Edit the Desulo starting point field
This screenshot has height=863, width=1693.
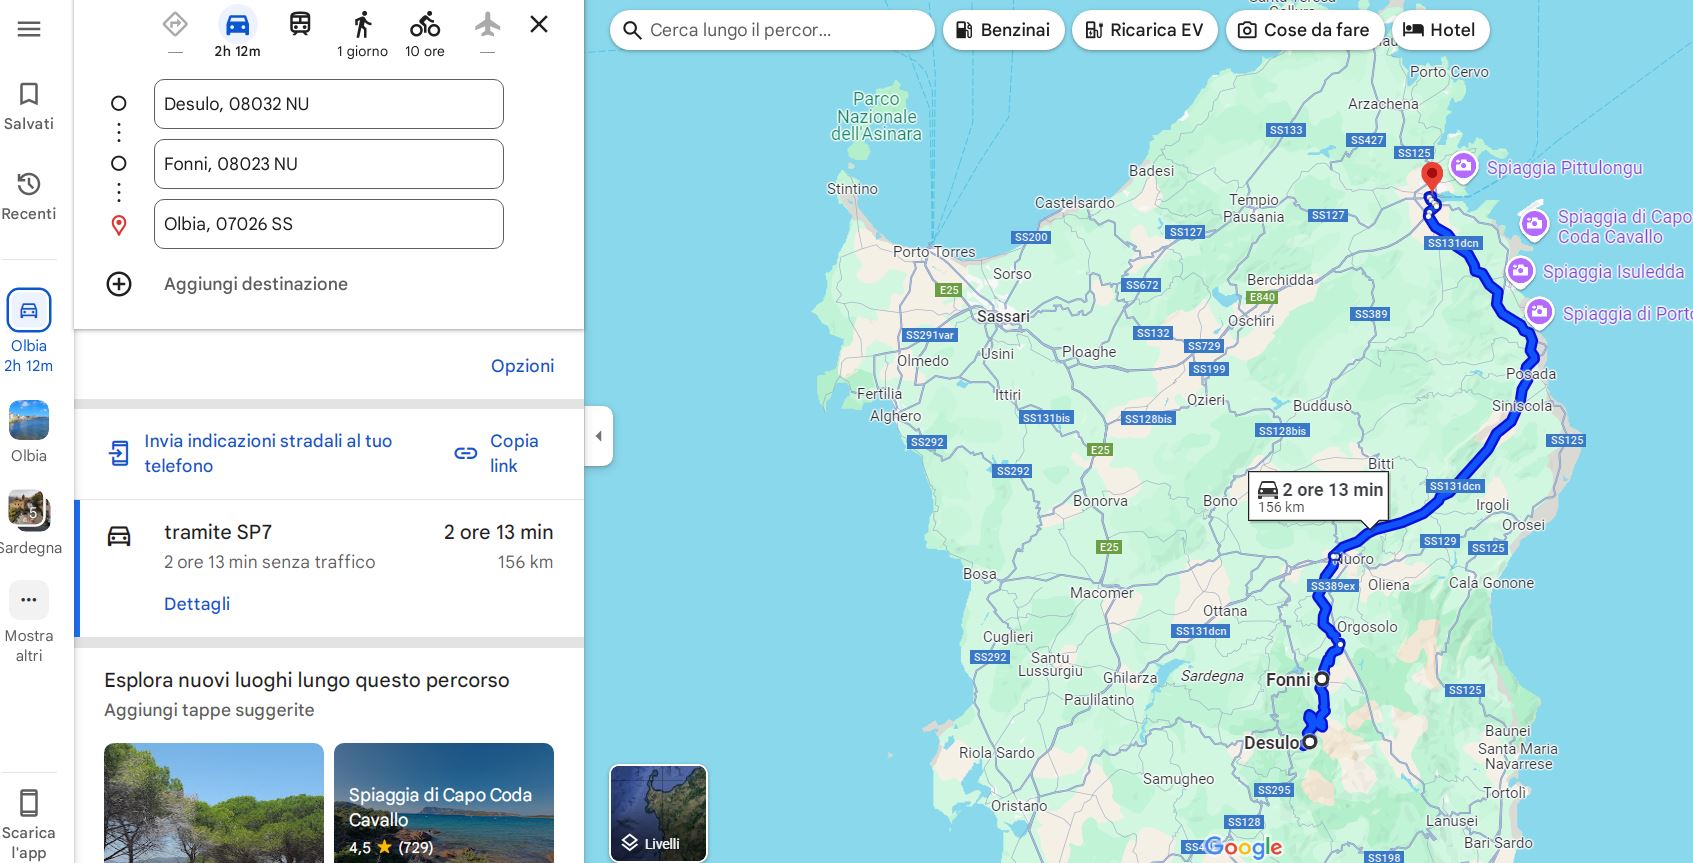click(328, 104)
